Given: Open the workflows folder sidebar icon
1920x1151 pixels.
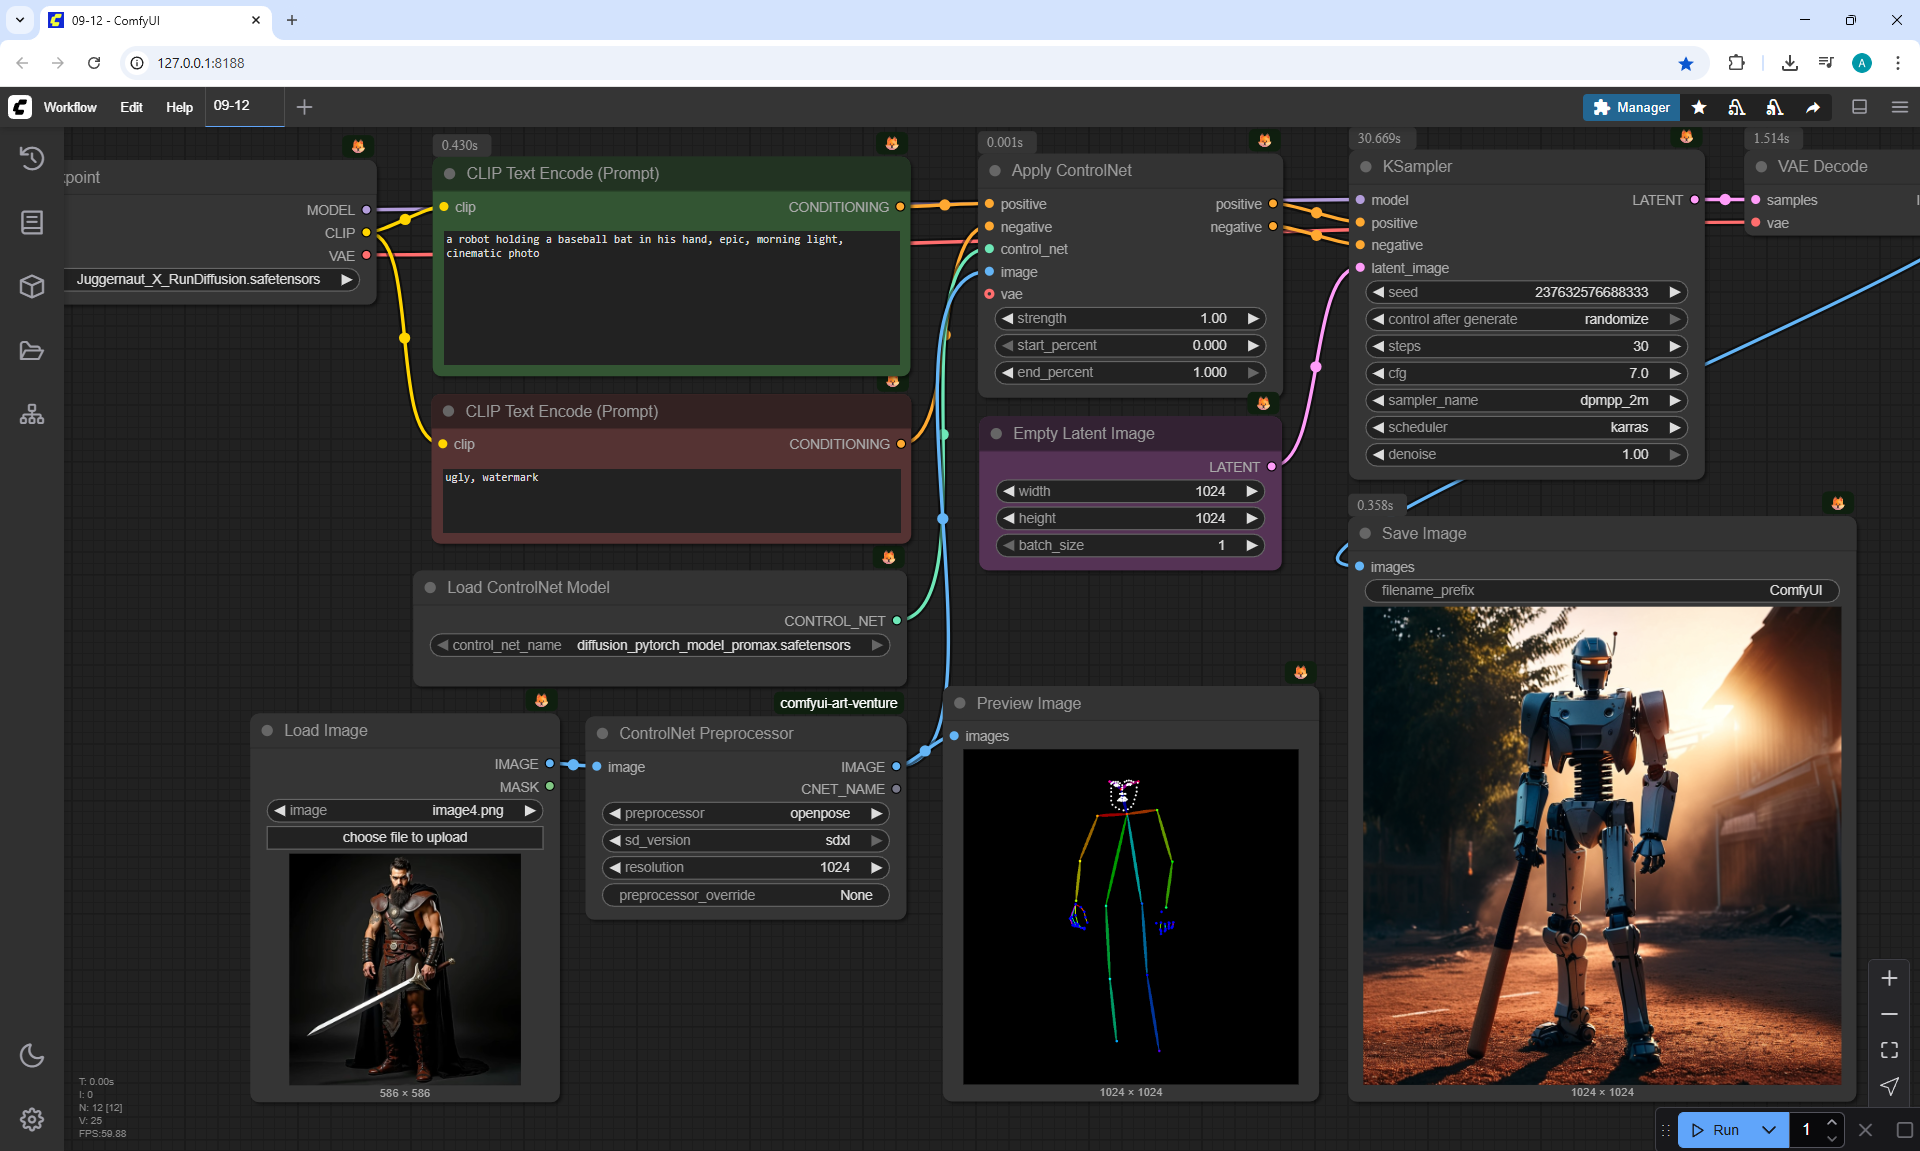Looking at the screenshot, I should coord(32,351).
